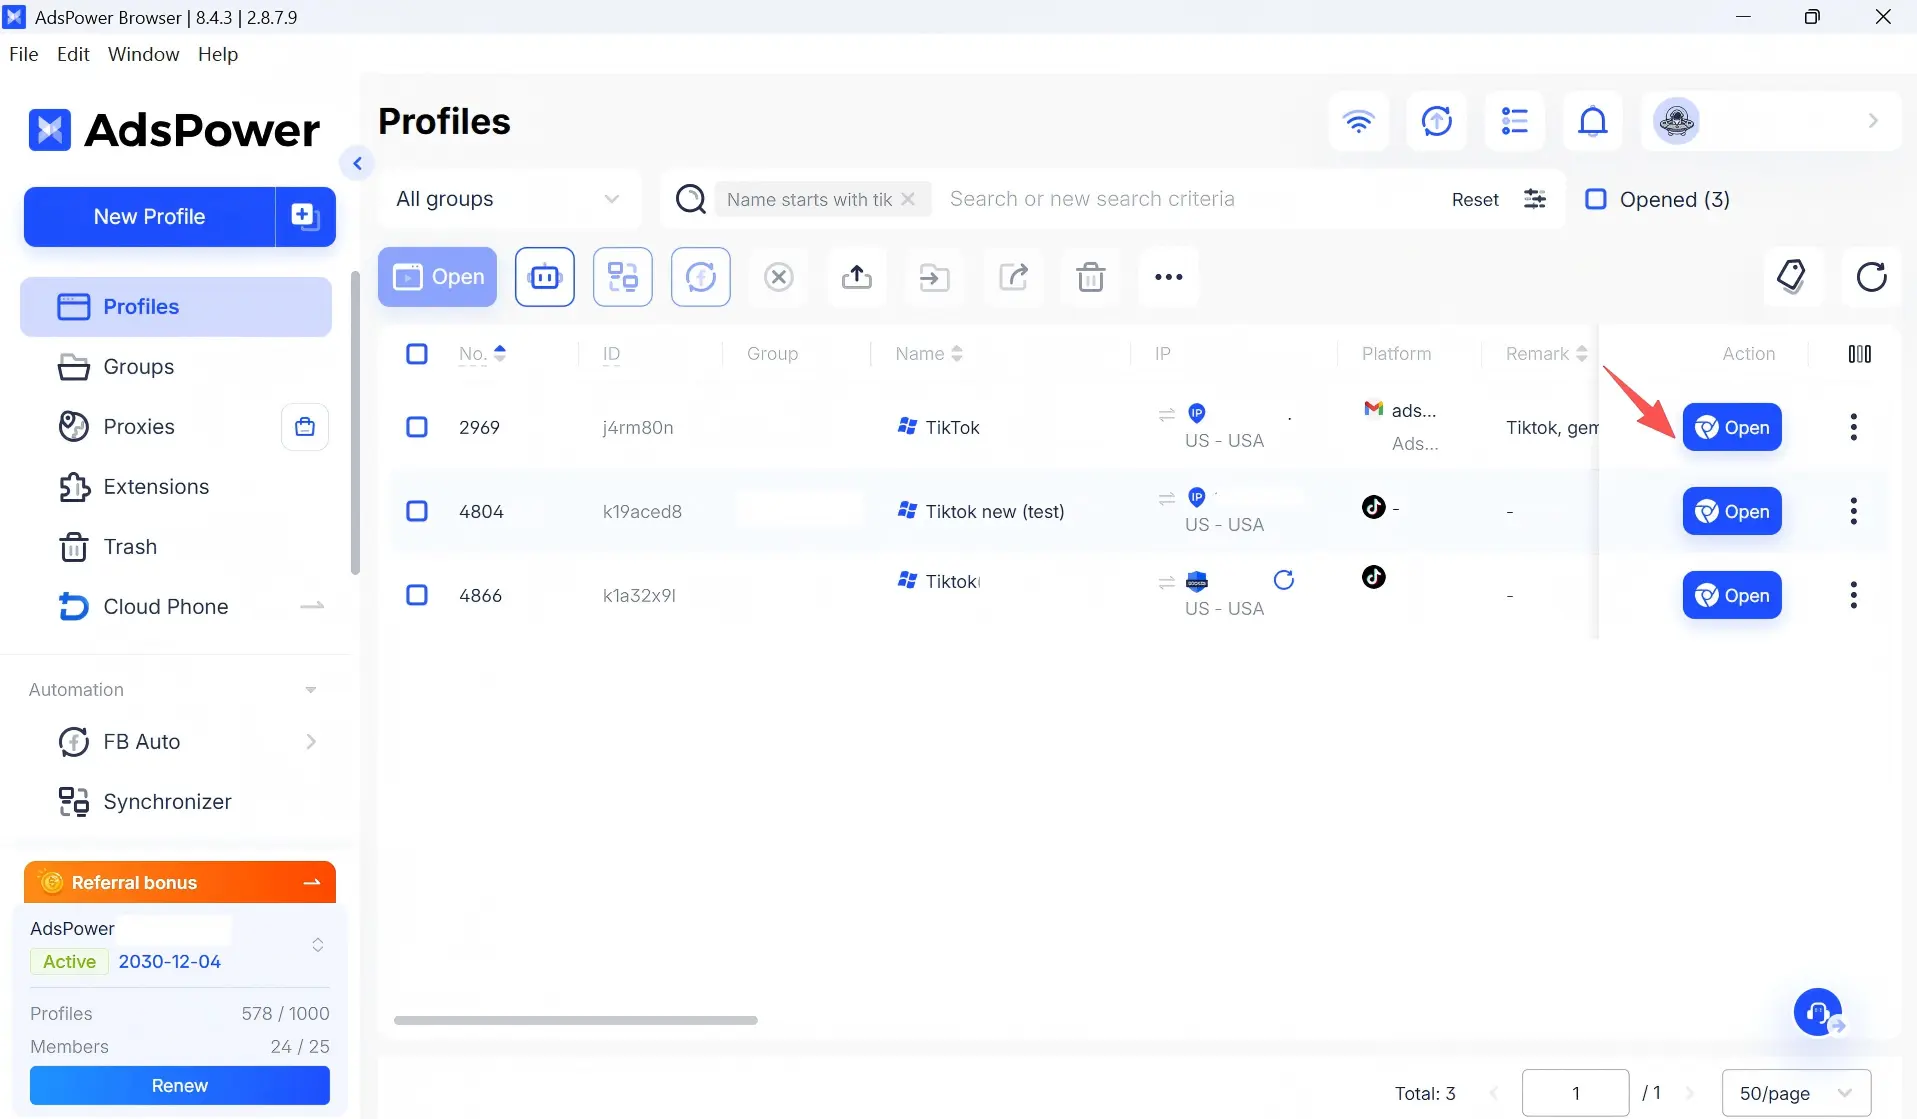Image resolution: width=1917 pixels, height=1119 pixels.
Task: Open the network Wi-Fi status icon
Action: click(1359, 121)
